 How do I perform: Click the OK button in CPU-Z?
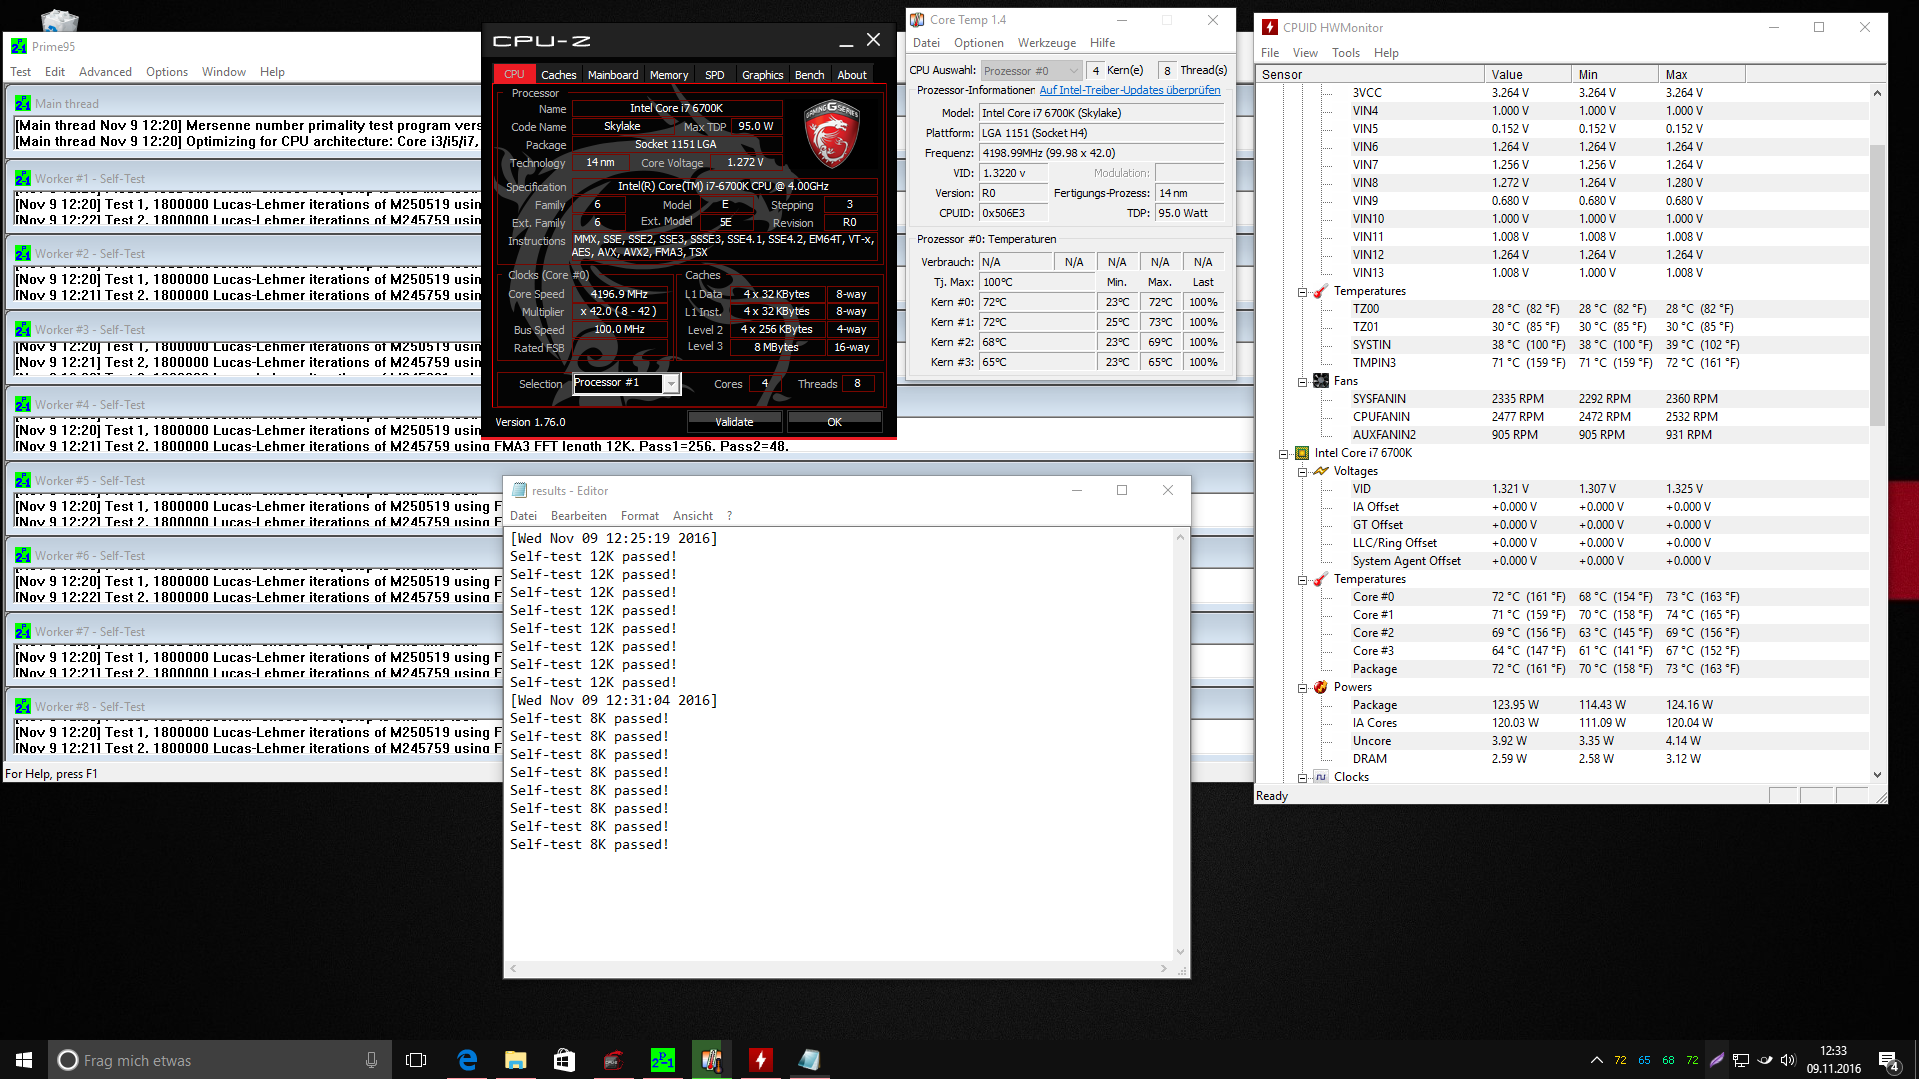coord(834,422)
